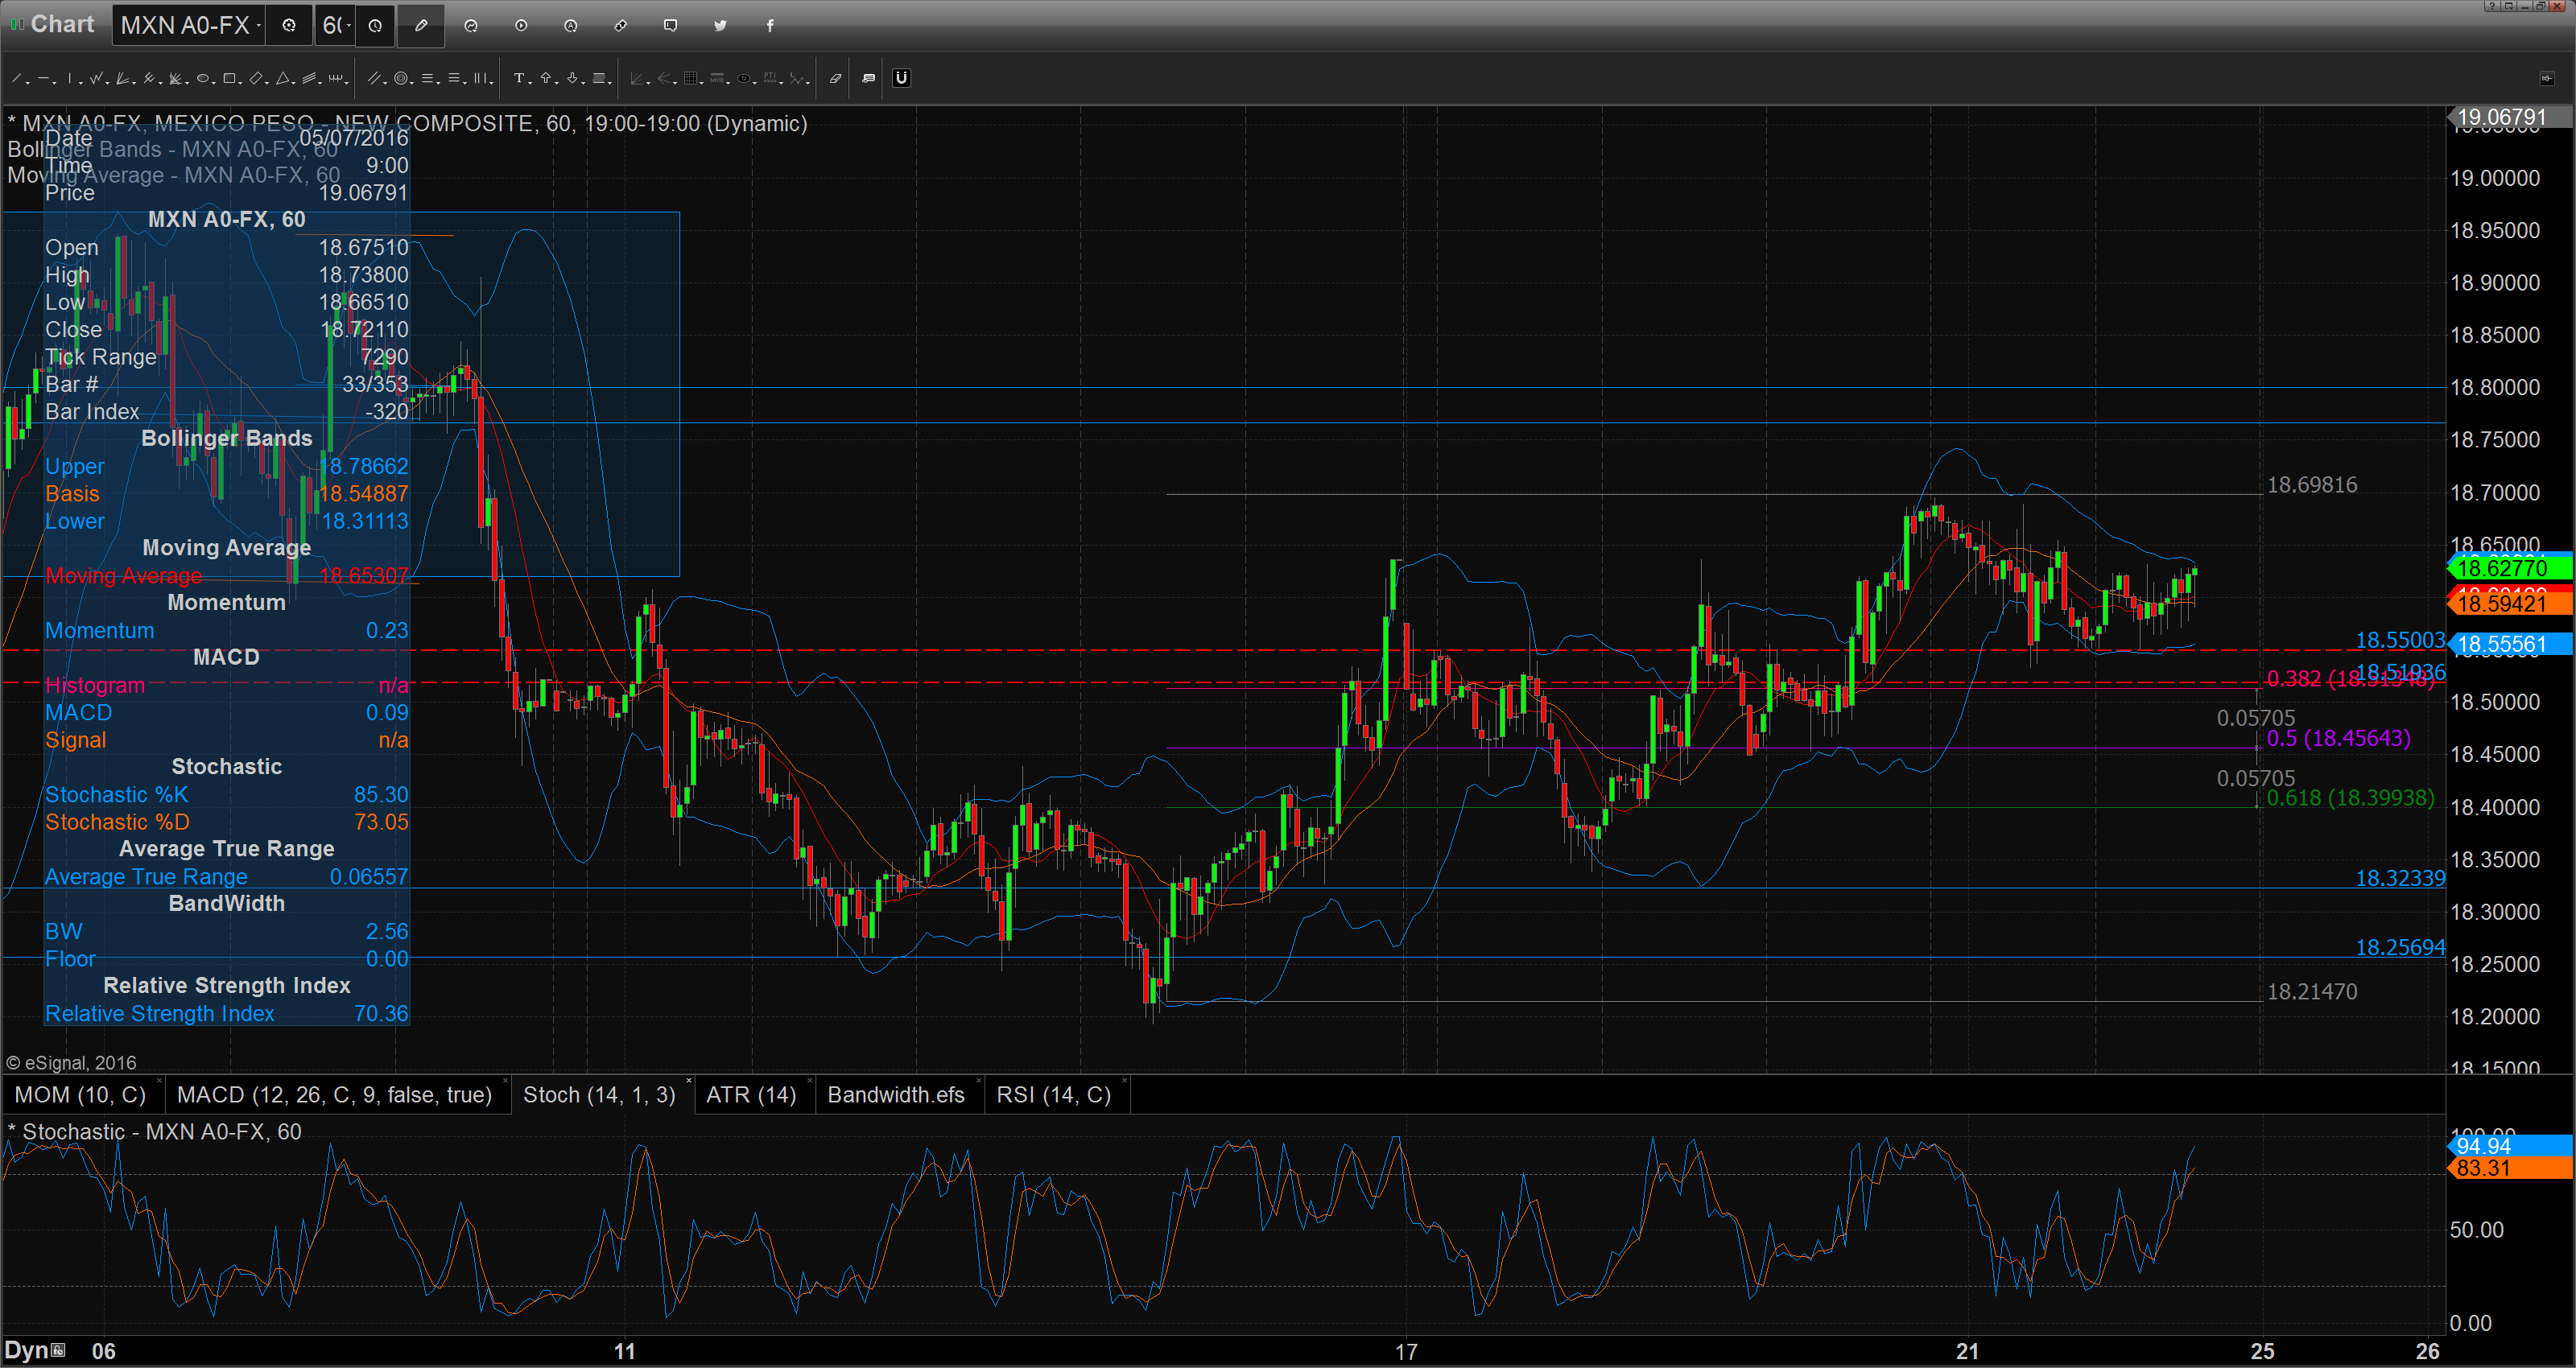Expand ellipse tool dropdown arrow

pyautogui.click(x=214, y=83)
